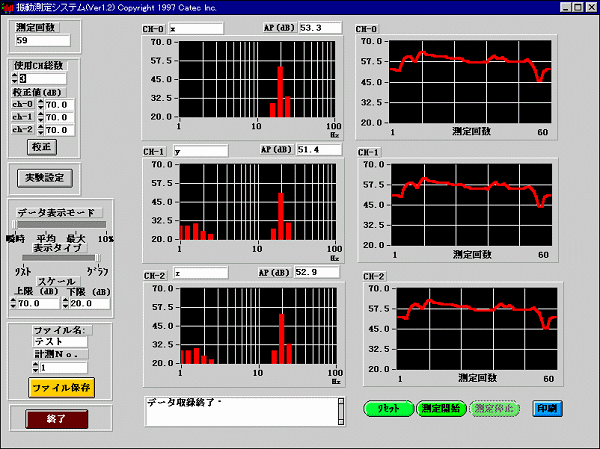Click the CH-1 AP (dB) value 51.4

(319, 149)
